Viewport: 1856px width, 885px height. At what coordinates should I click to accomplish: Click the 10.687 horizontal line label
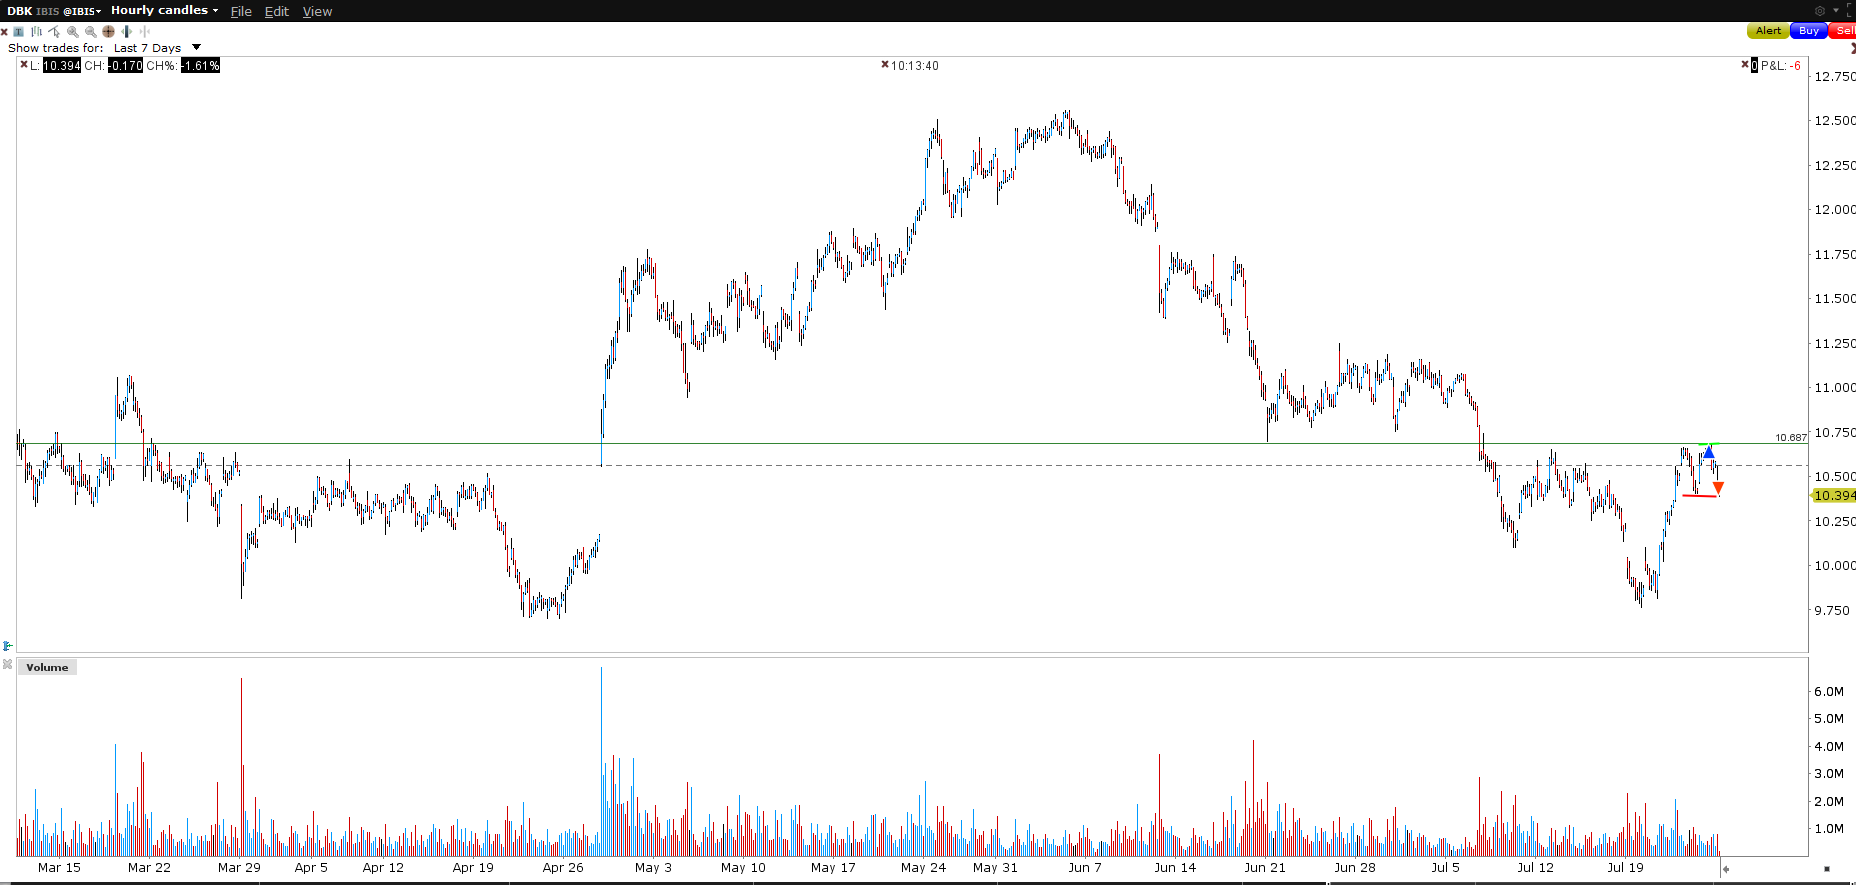(1791, 437)
